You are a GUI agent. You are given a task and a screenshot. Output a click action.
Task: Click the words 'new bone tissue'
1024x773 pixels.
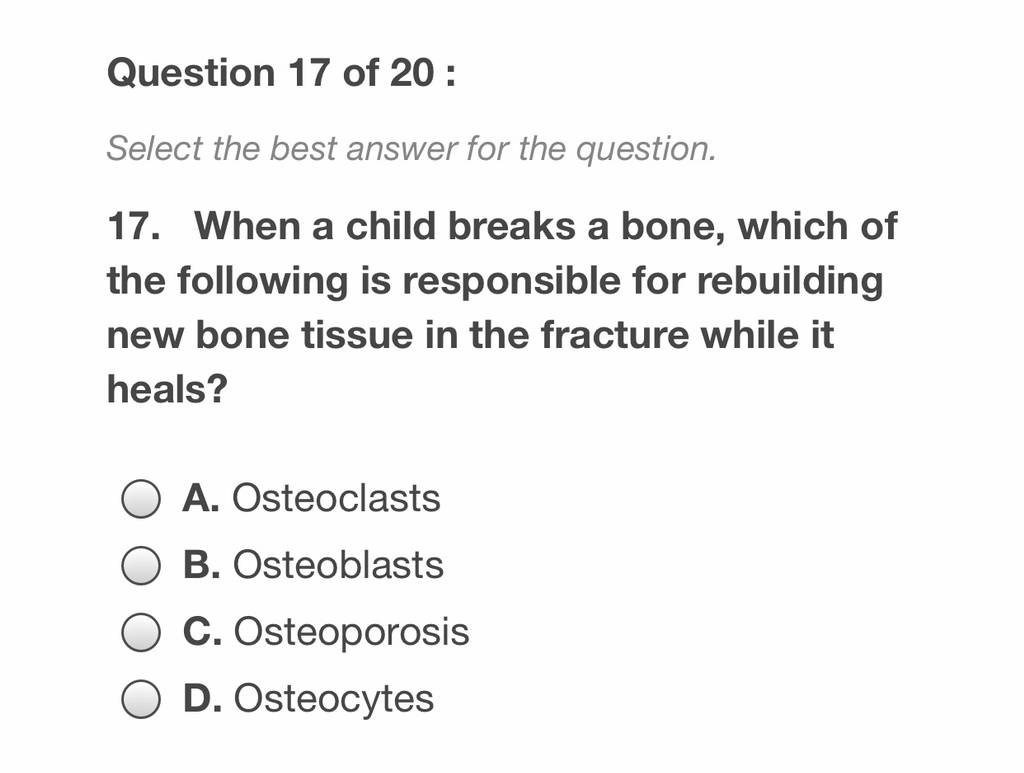(260, 336)
